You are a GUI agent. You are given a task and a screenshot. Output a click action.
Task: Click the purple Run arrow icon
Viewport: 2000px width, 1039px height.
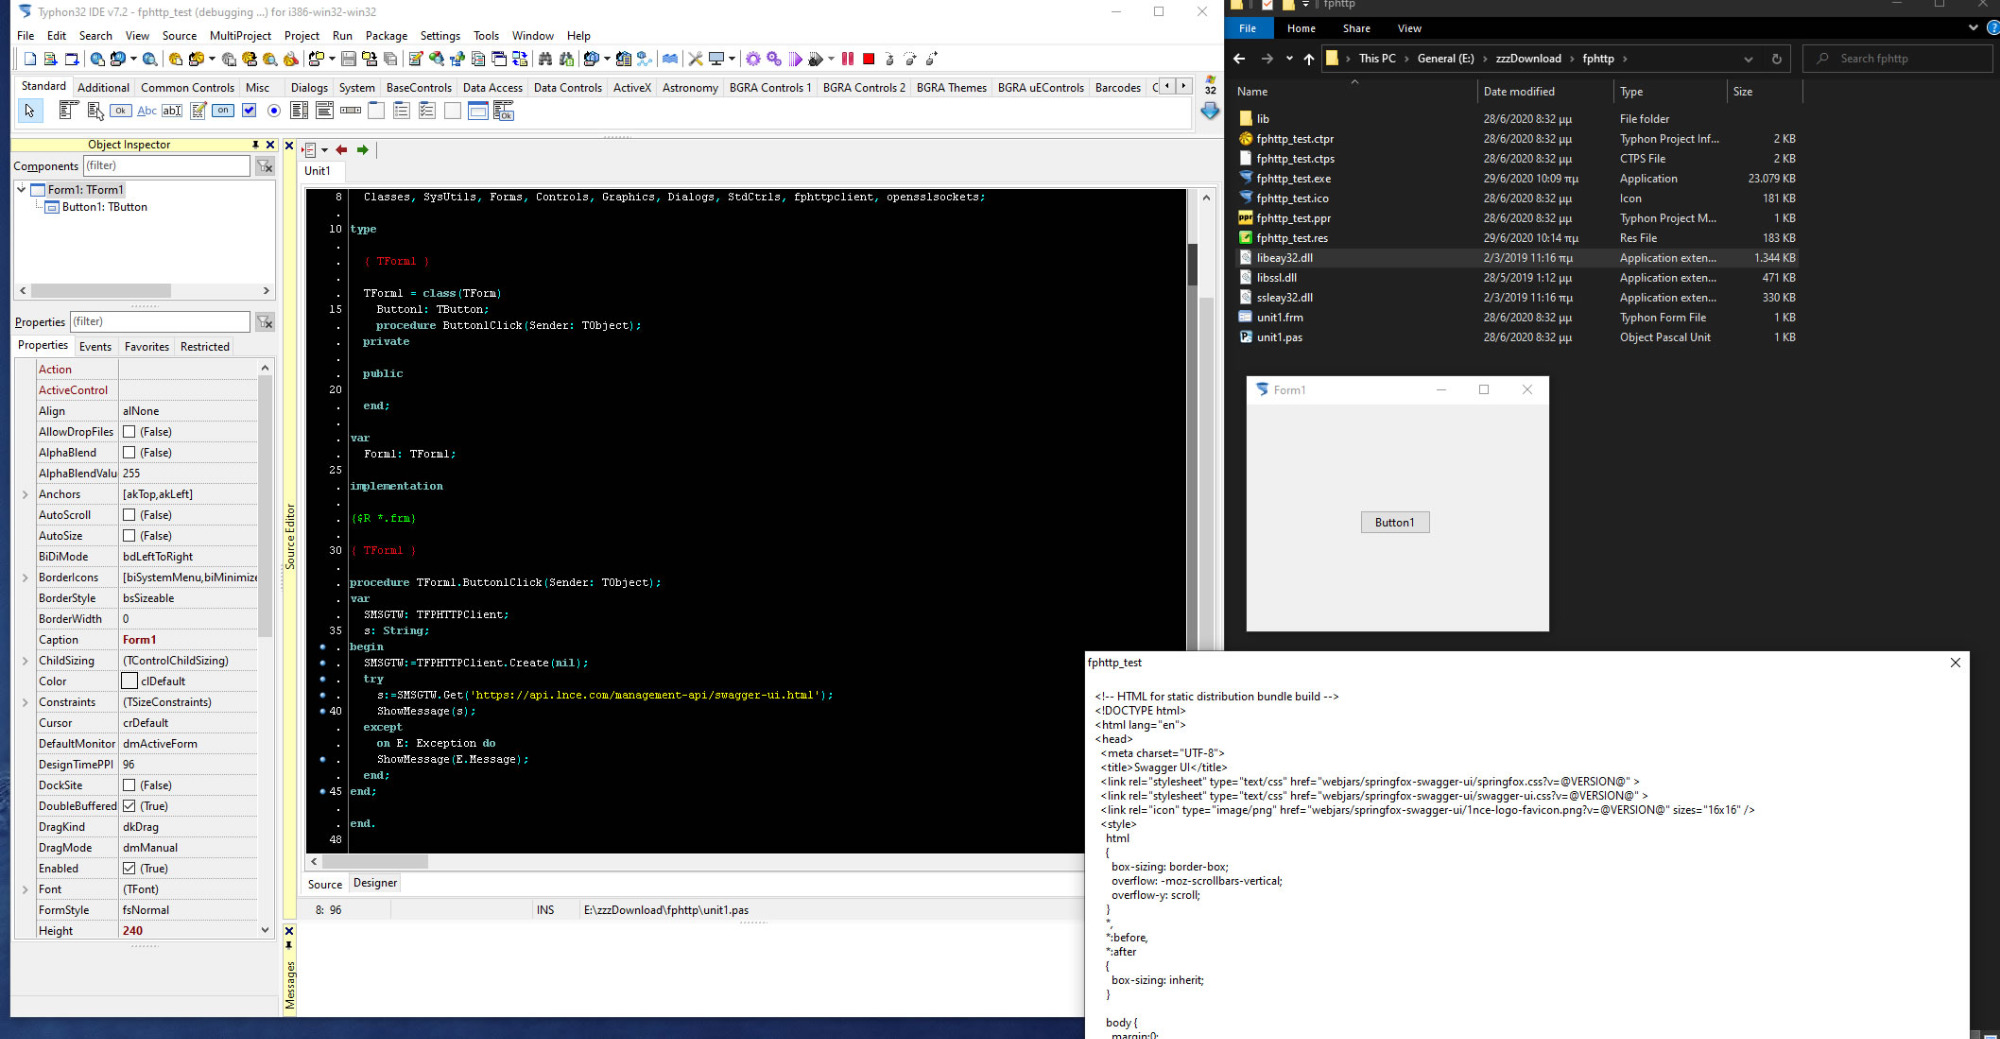[x=795, y=59]
